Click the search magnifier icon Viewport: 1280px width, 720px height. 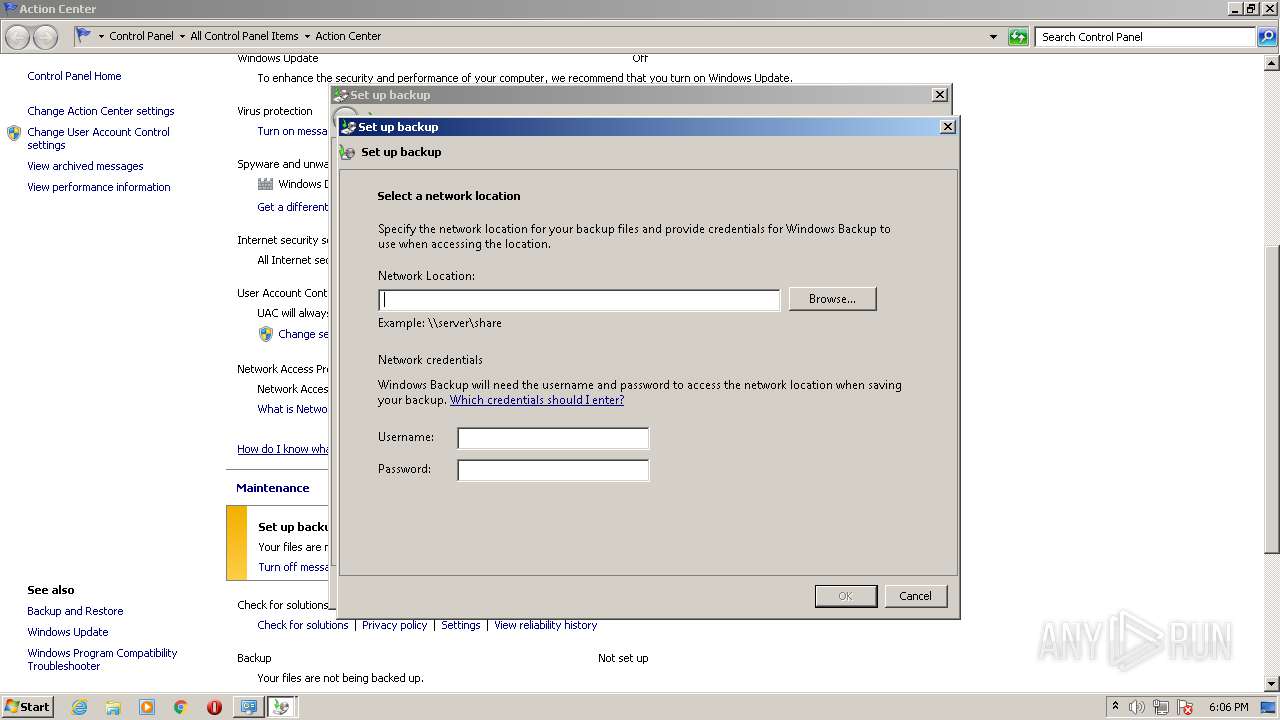click(x=1267, y=37)
